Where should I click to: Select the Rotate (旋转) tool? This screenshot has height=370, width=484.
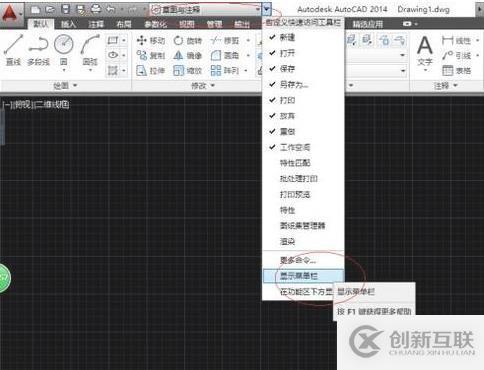tap(188, 41)
